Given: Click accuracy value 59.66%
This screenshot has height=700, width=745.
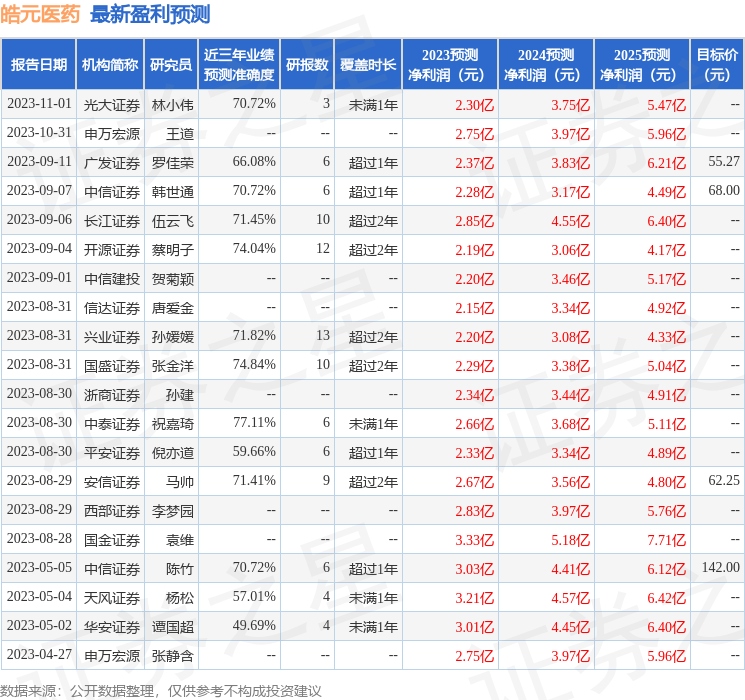Looking at the screenshot, I should coord(254,451).
